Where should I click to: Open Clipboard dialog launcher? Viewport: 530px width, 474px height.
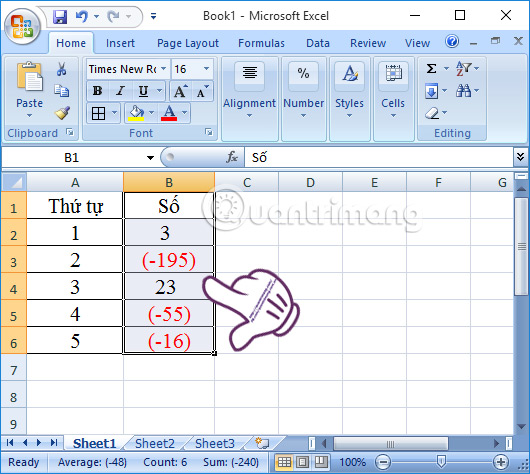[70, 133]
